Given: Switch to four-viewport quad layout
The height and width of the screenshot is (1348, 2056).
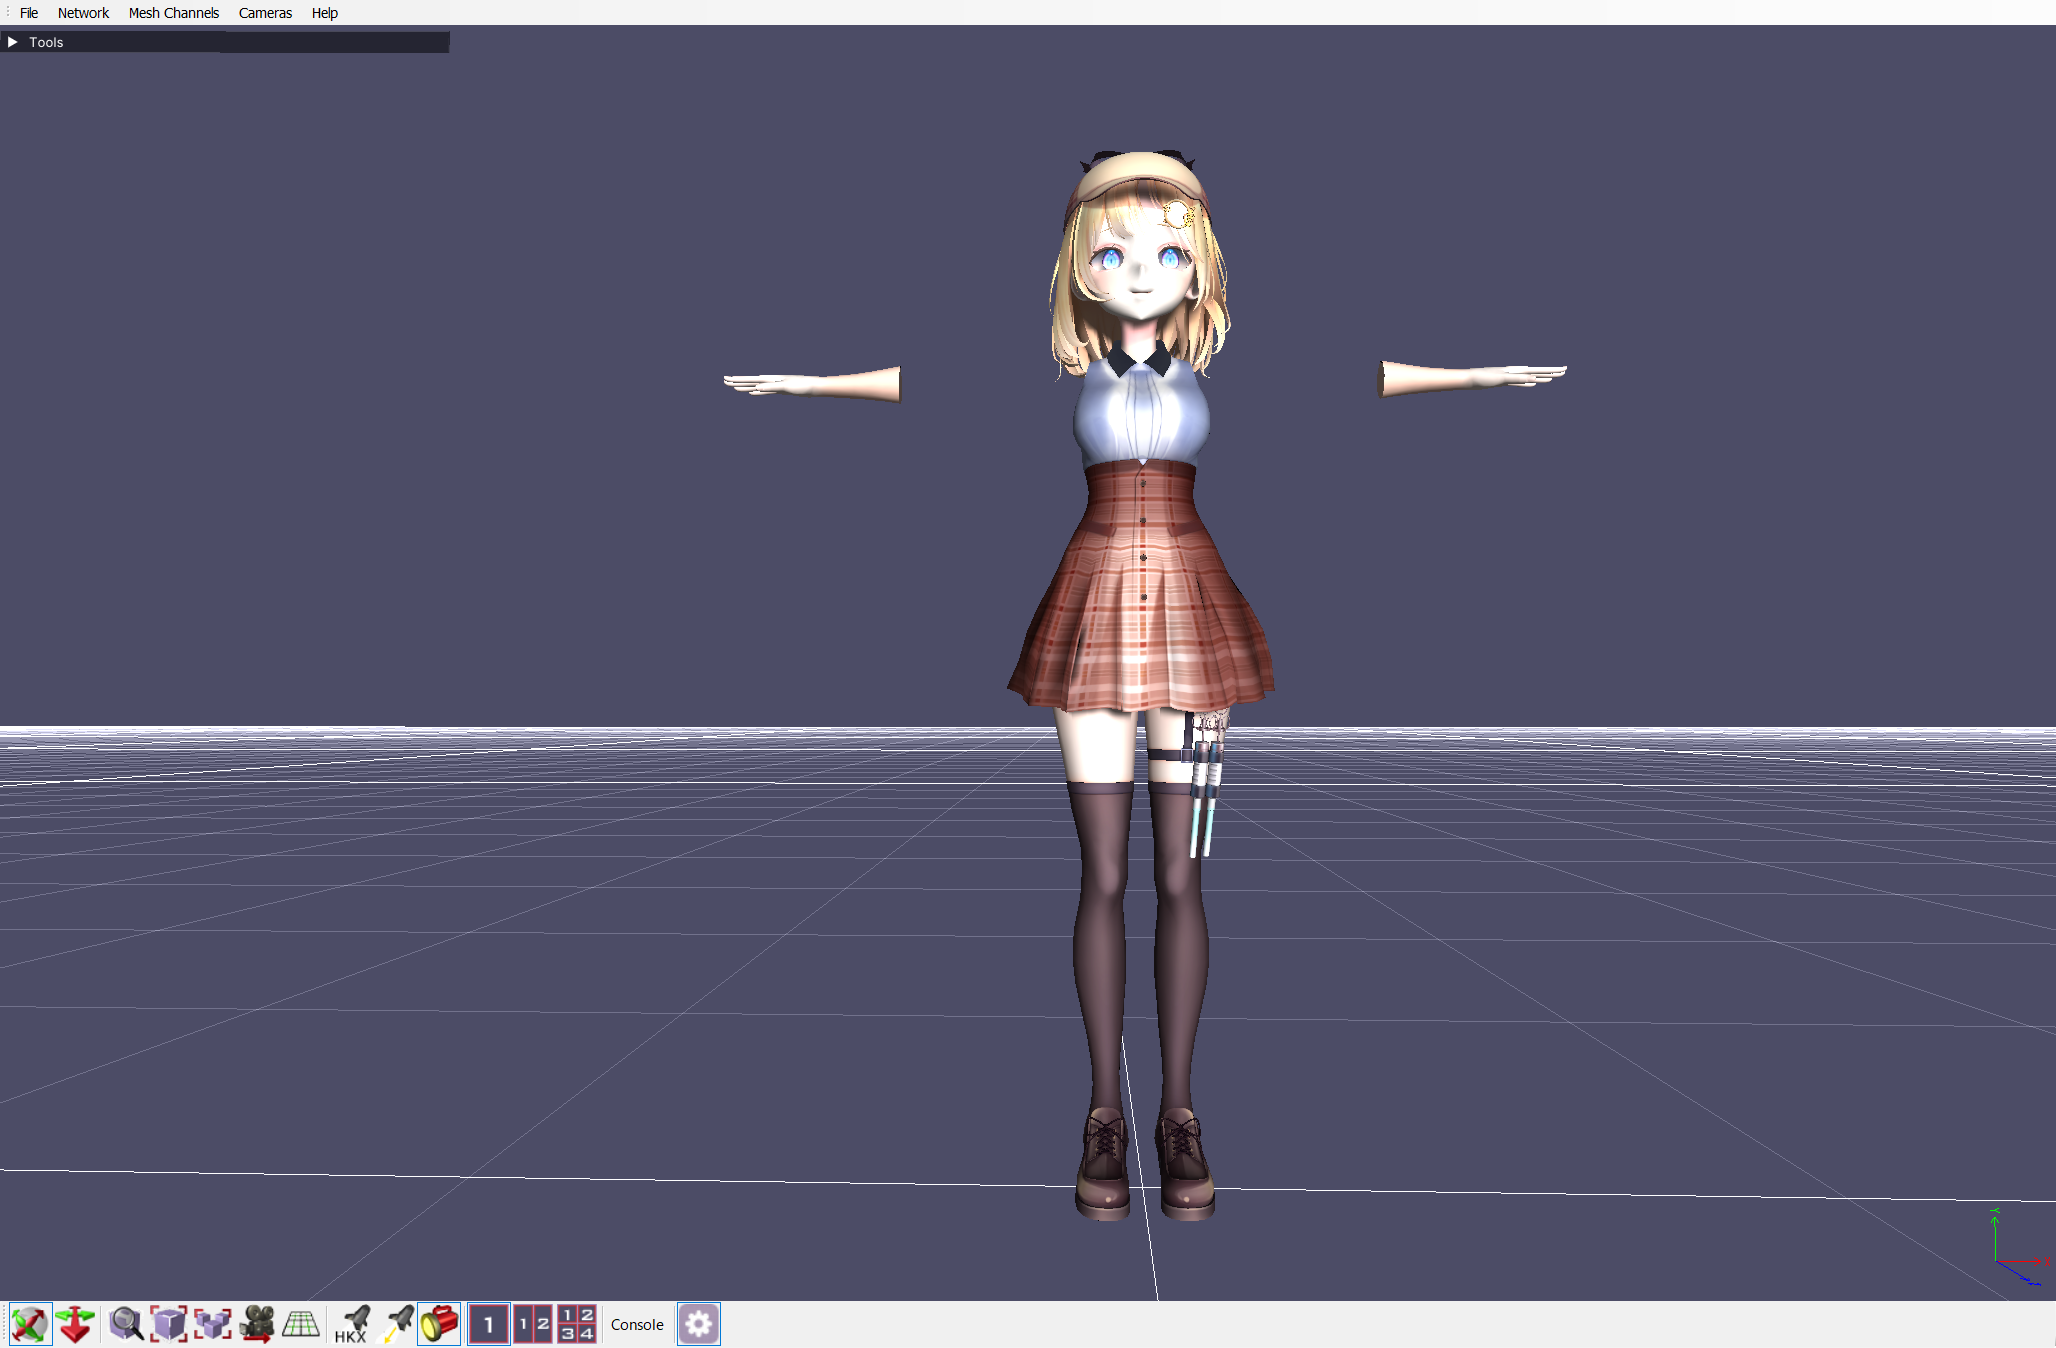Looking at the screenshot, I should click(577, 1324).
